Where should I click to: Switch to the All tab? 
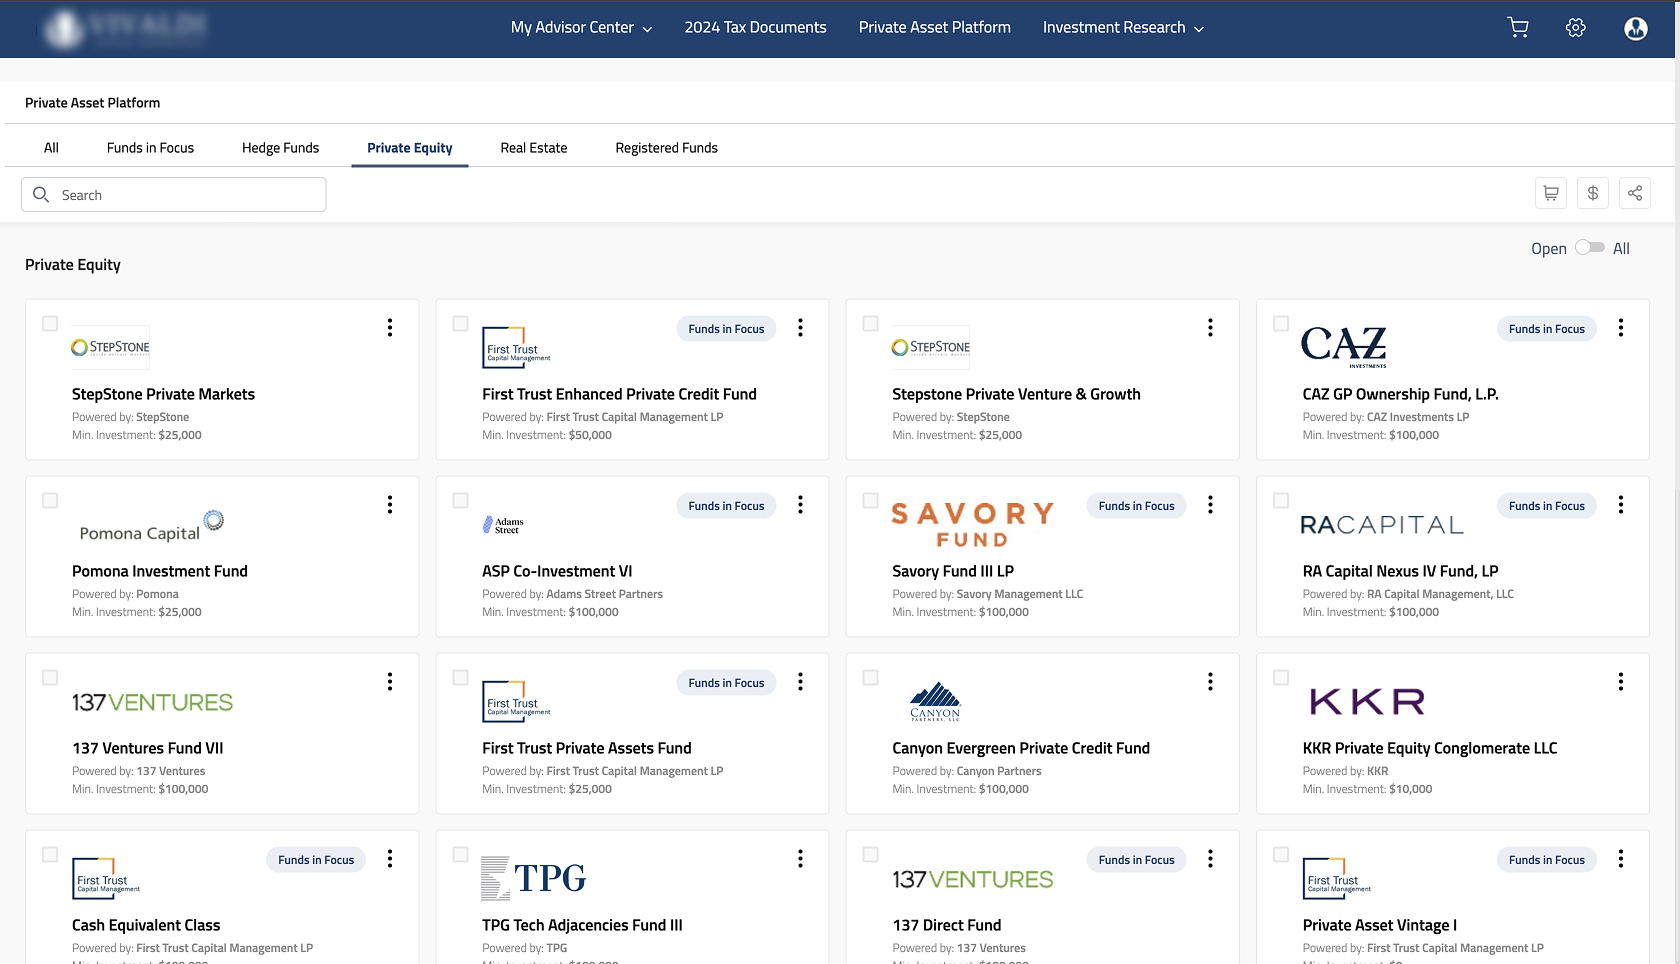point(51,148)
